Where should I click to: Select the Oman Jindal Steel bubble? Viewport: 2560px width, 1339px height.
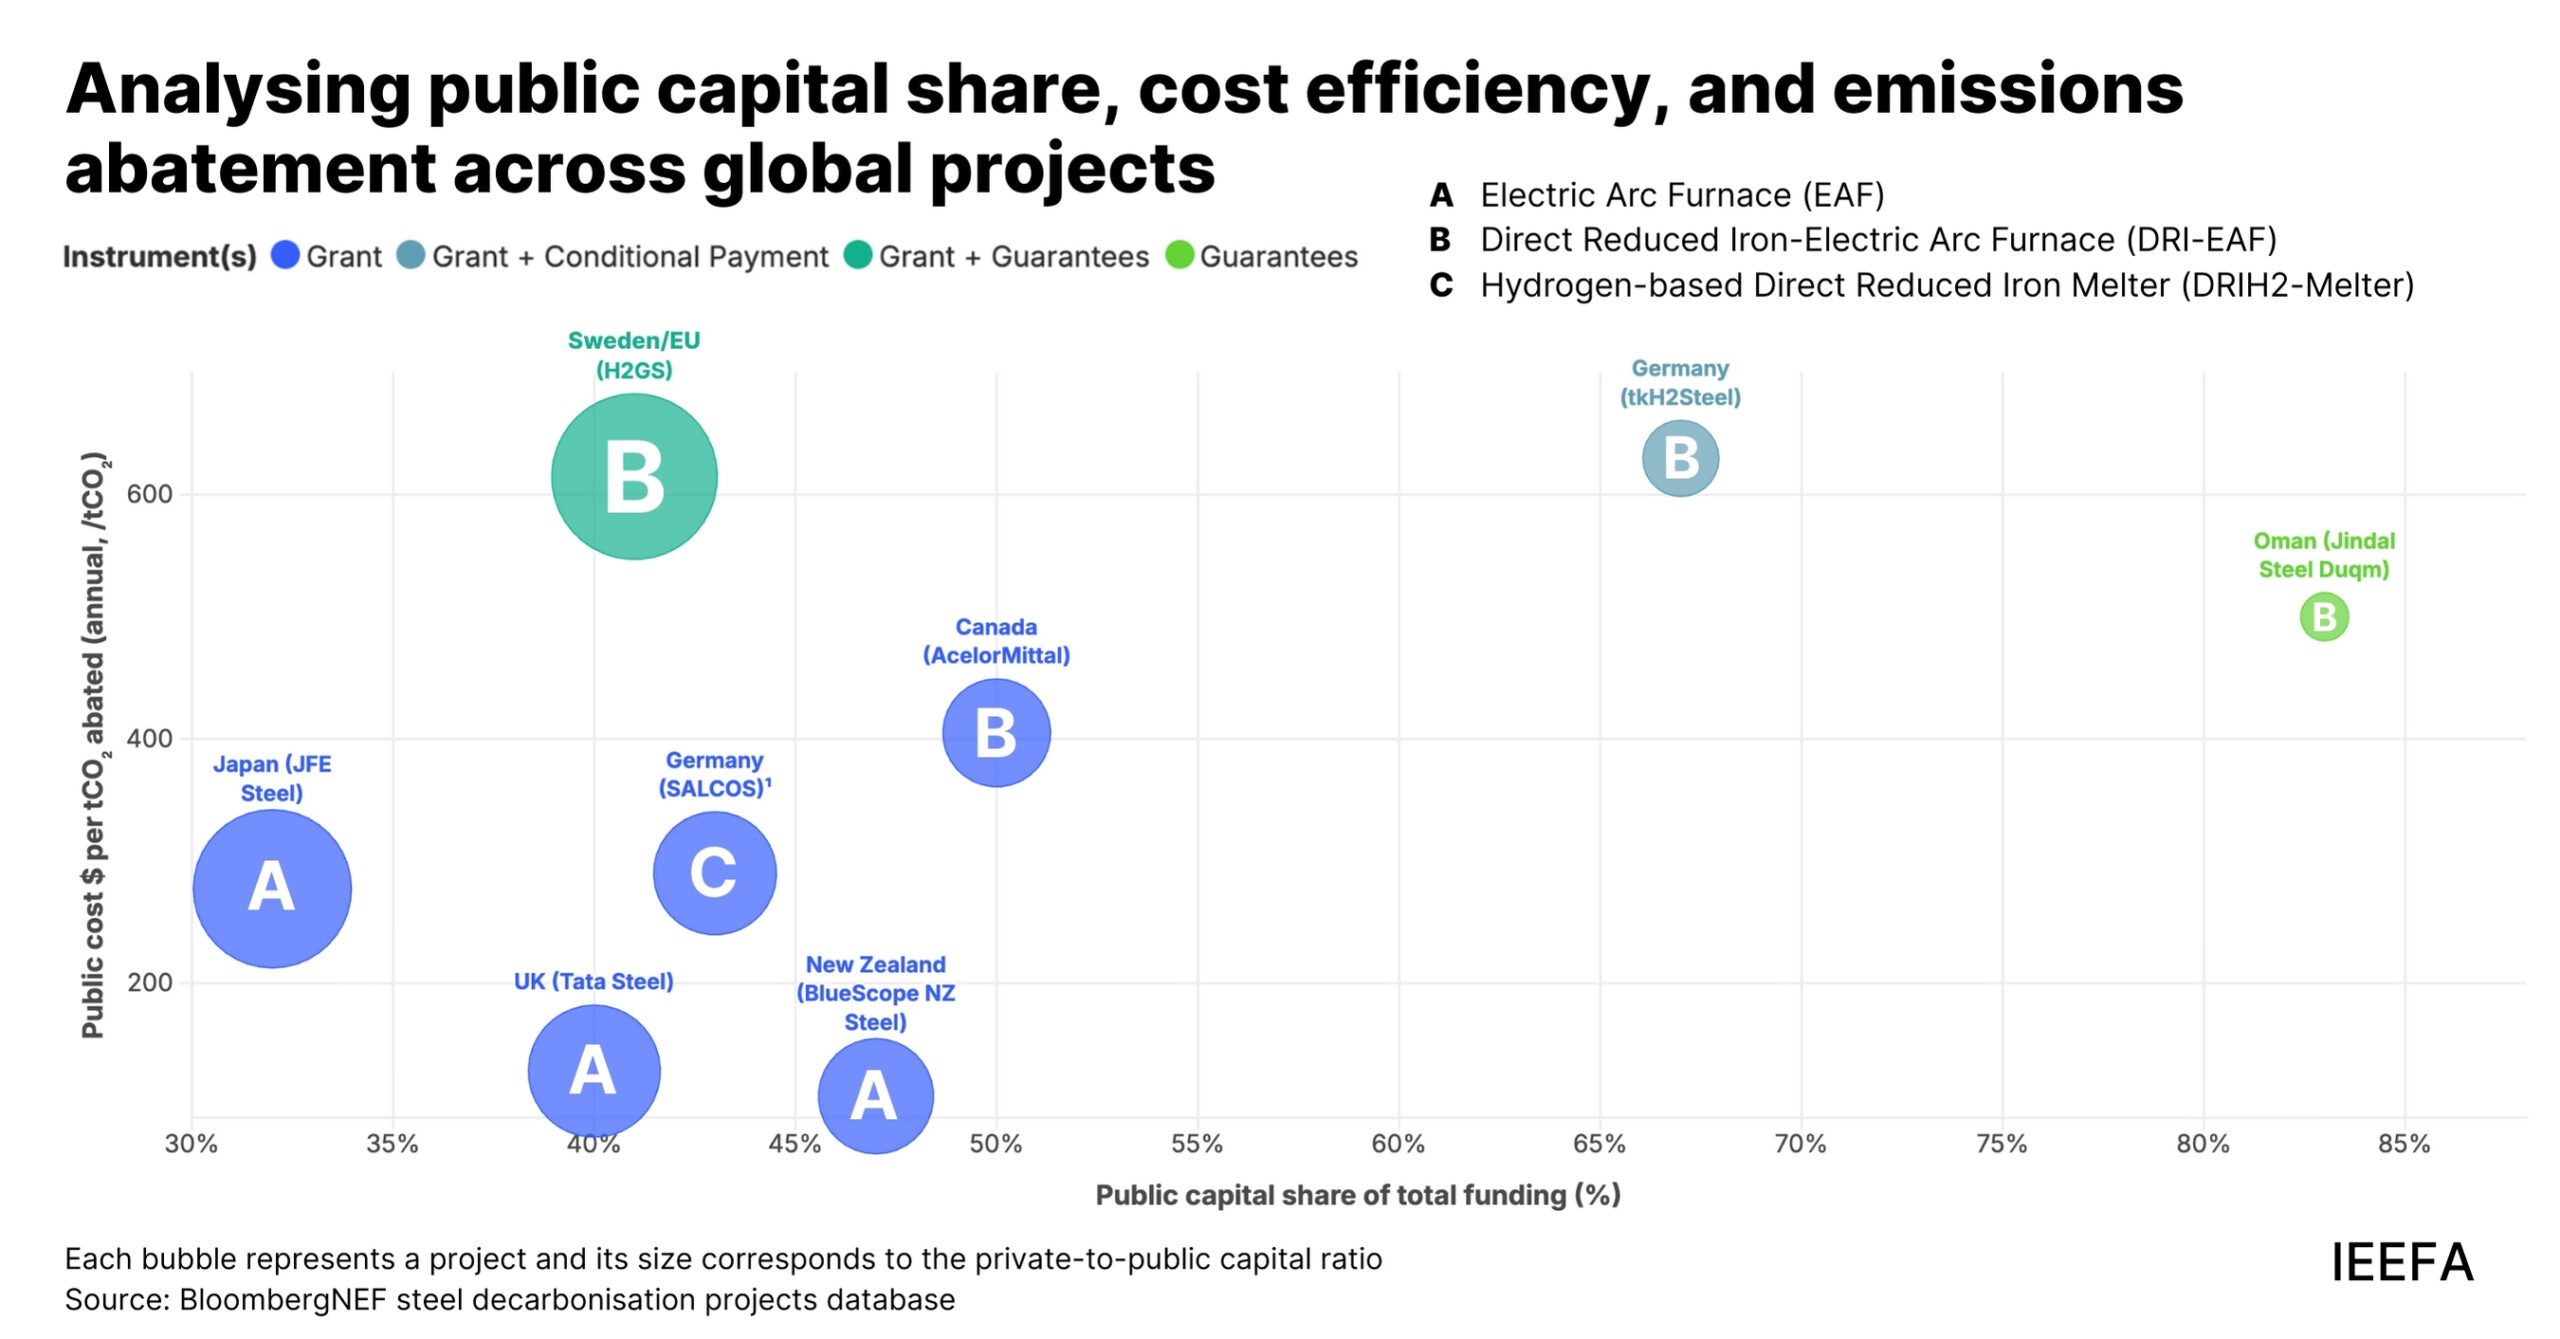click(x=2324, y=617)
